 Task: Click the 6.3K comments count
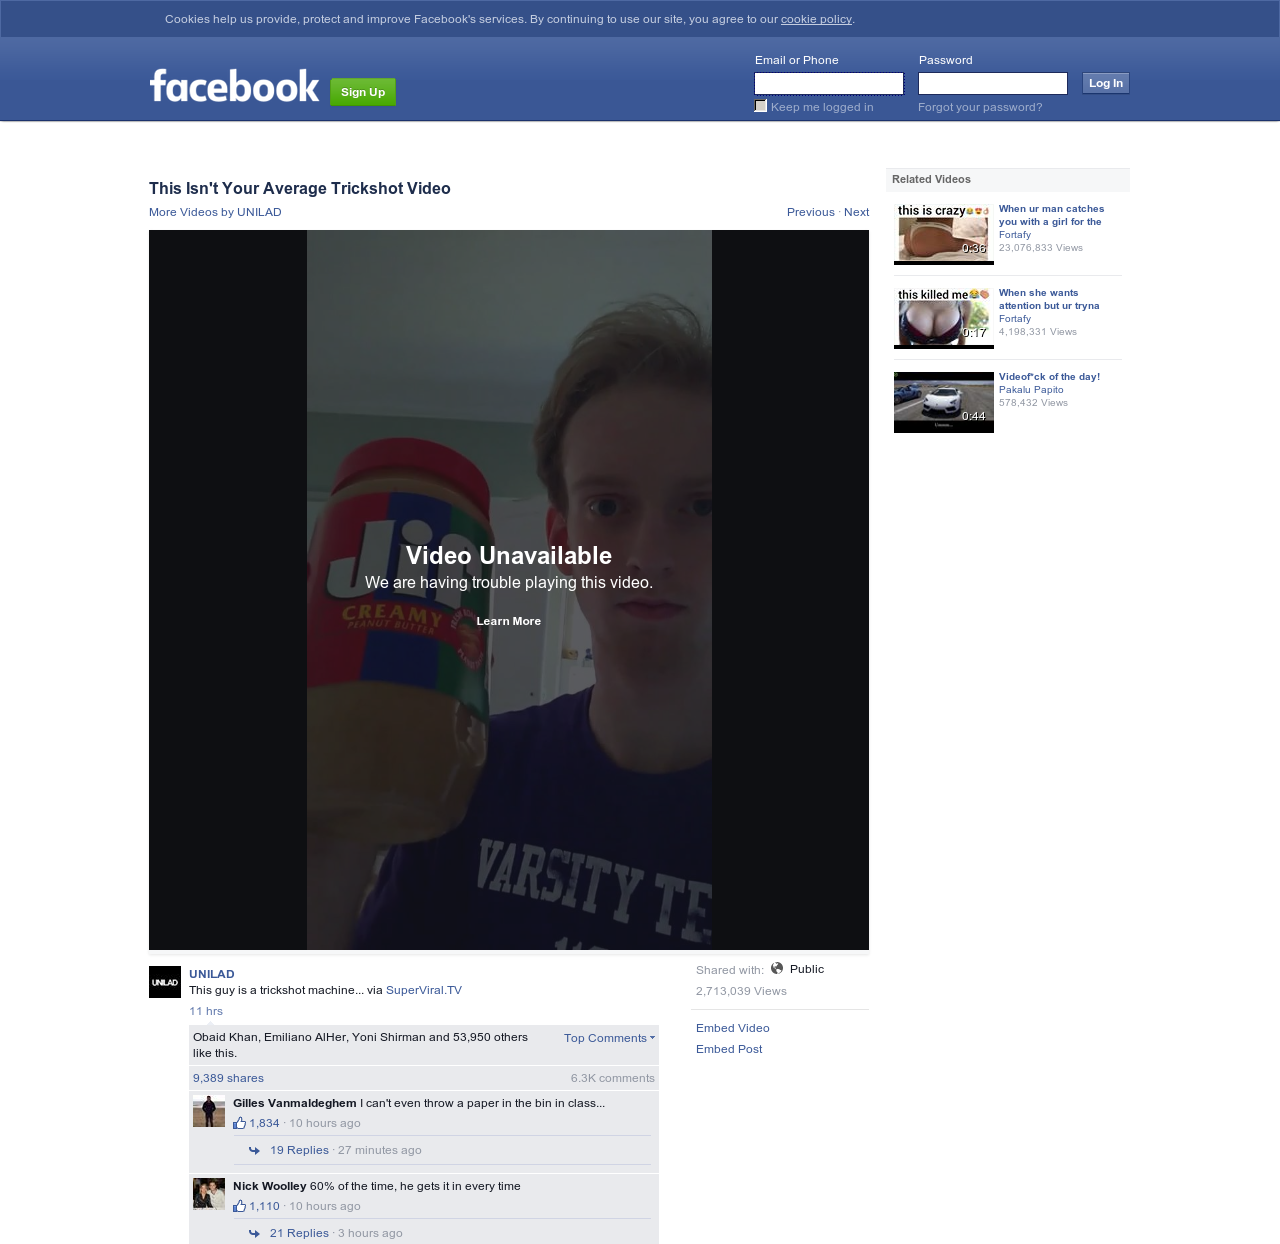pyautogui.click(x=613, y=1078)
